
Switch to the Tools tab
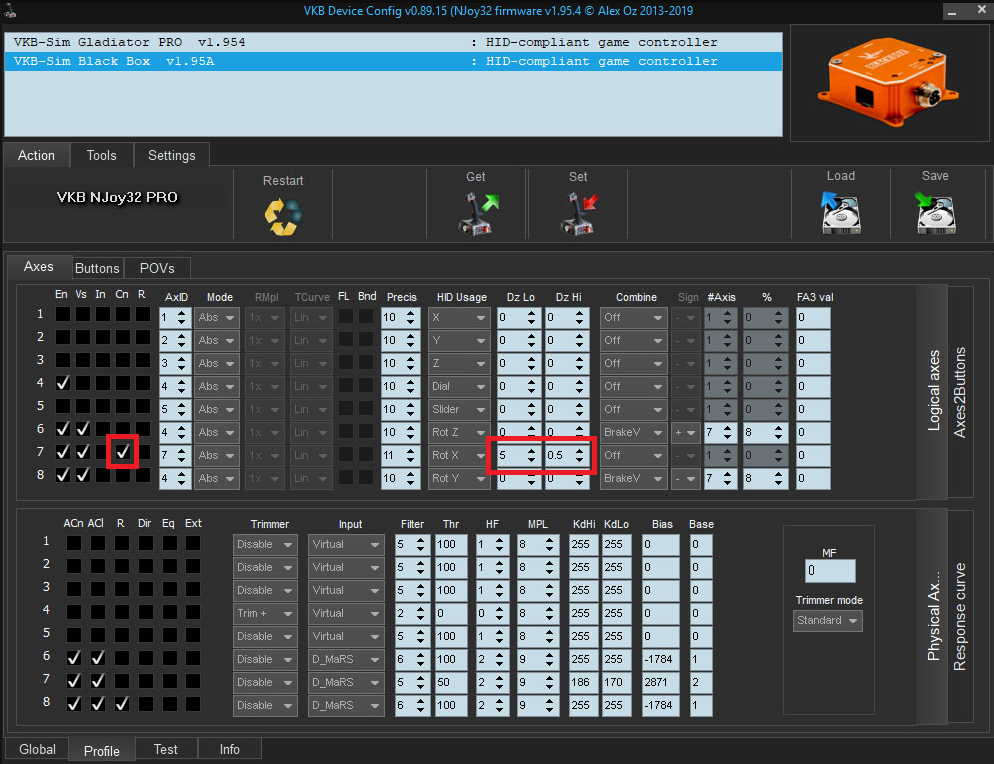point(101,155)
